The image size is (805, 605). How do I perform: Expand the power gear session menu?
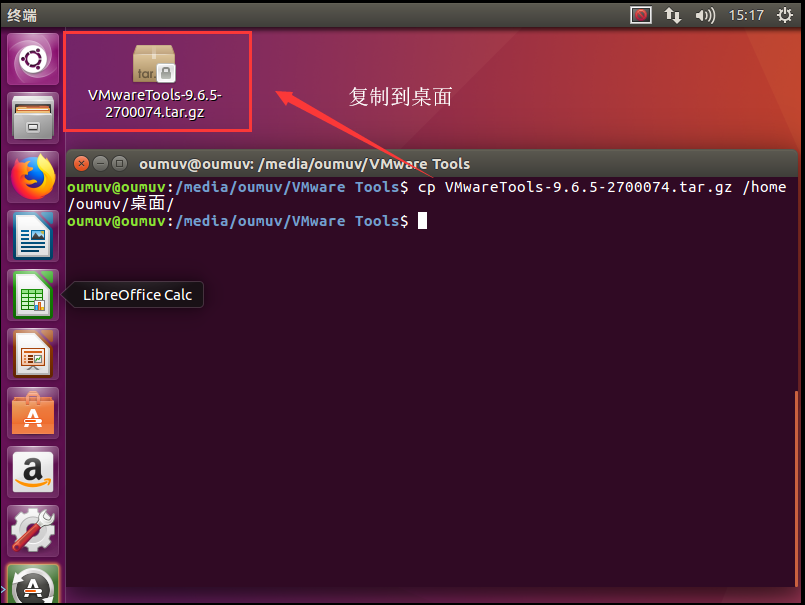(x=784, y=15)
